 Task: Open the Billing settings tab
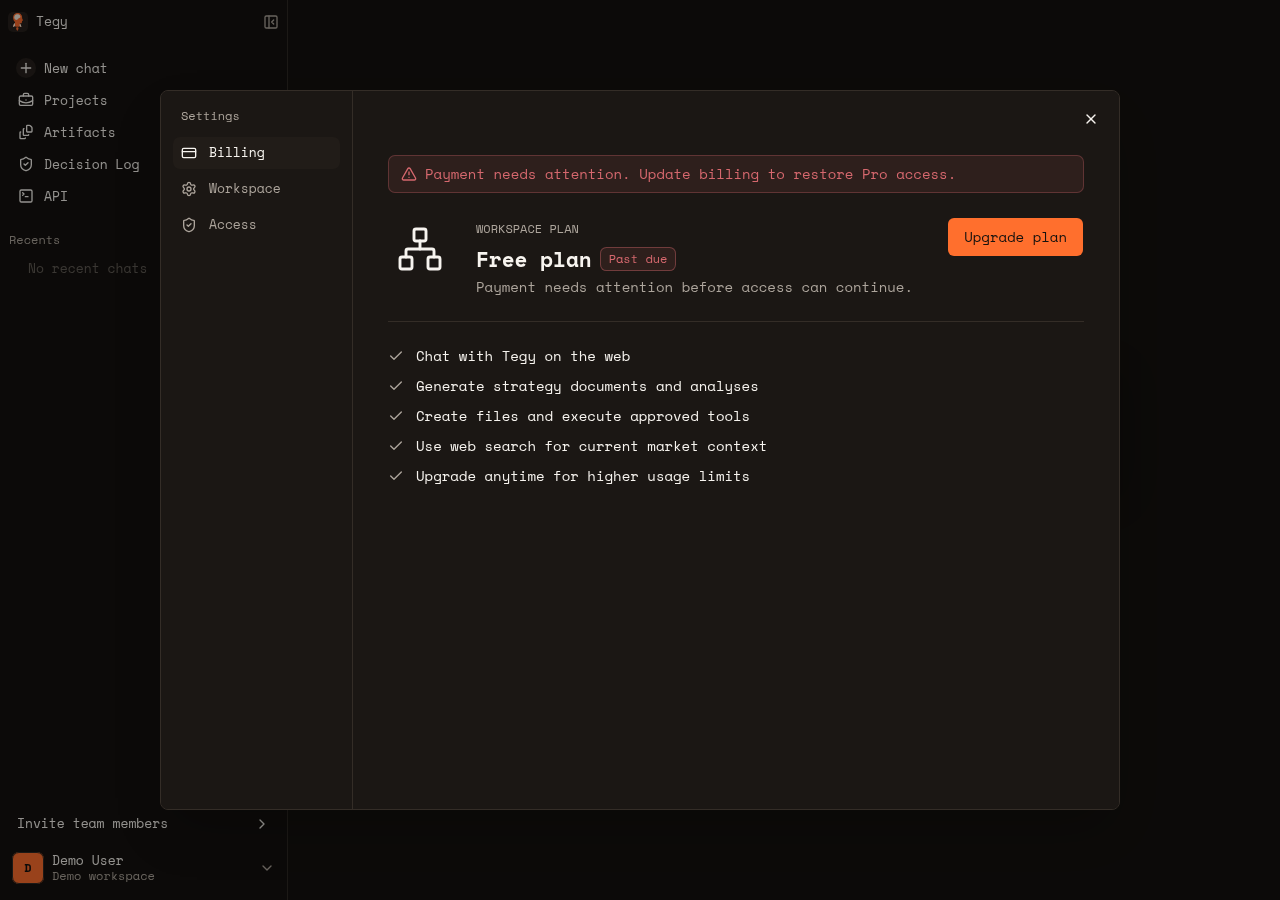point(257,153)
